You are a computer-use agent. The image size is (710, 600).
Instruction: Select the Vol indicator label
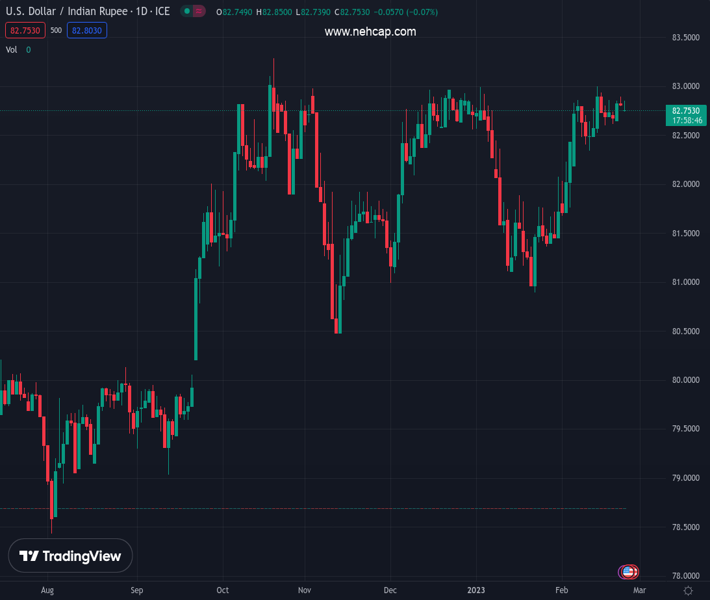click(x=12, y=49)
